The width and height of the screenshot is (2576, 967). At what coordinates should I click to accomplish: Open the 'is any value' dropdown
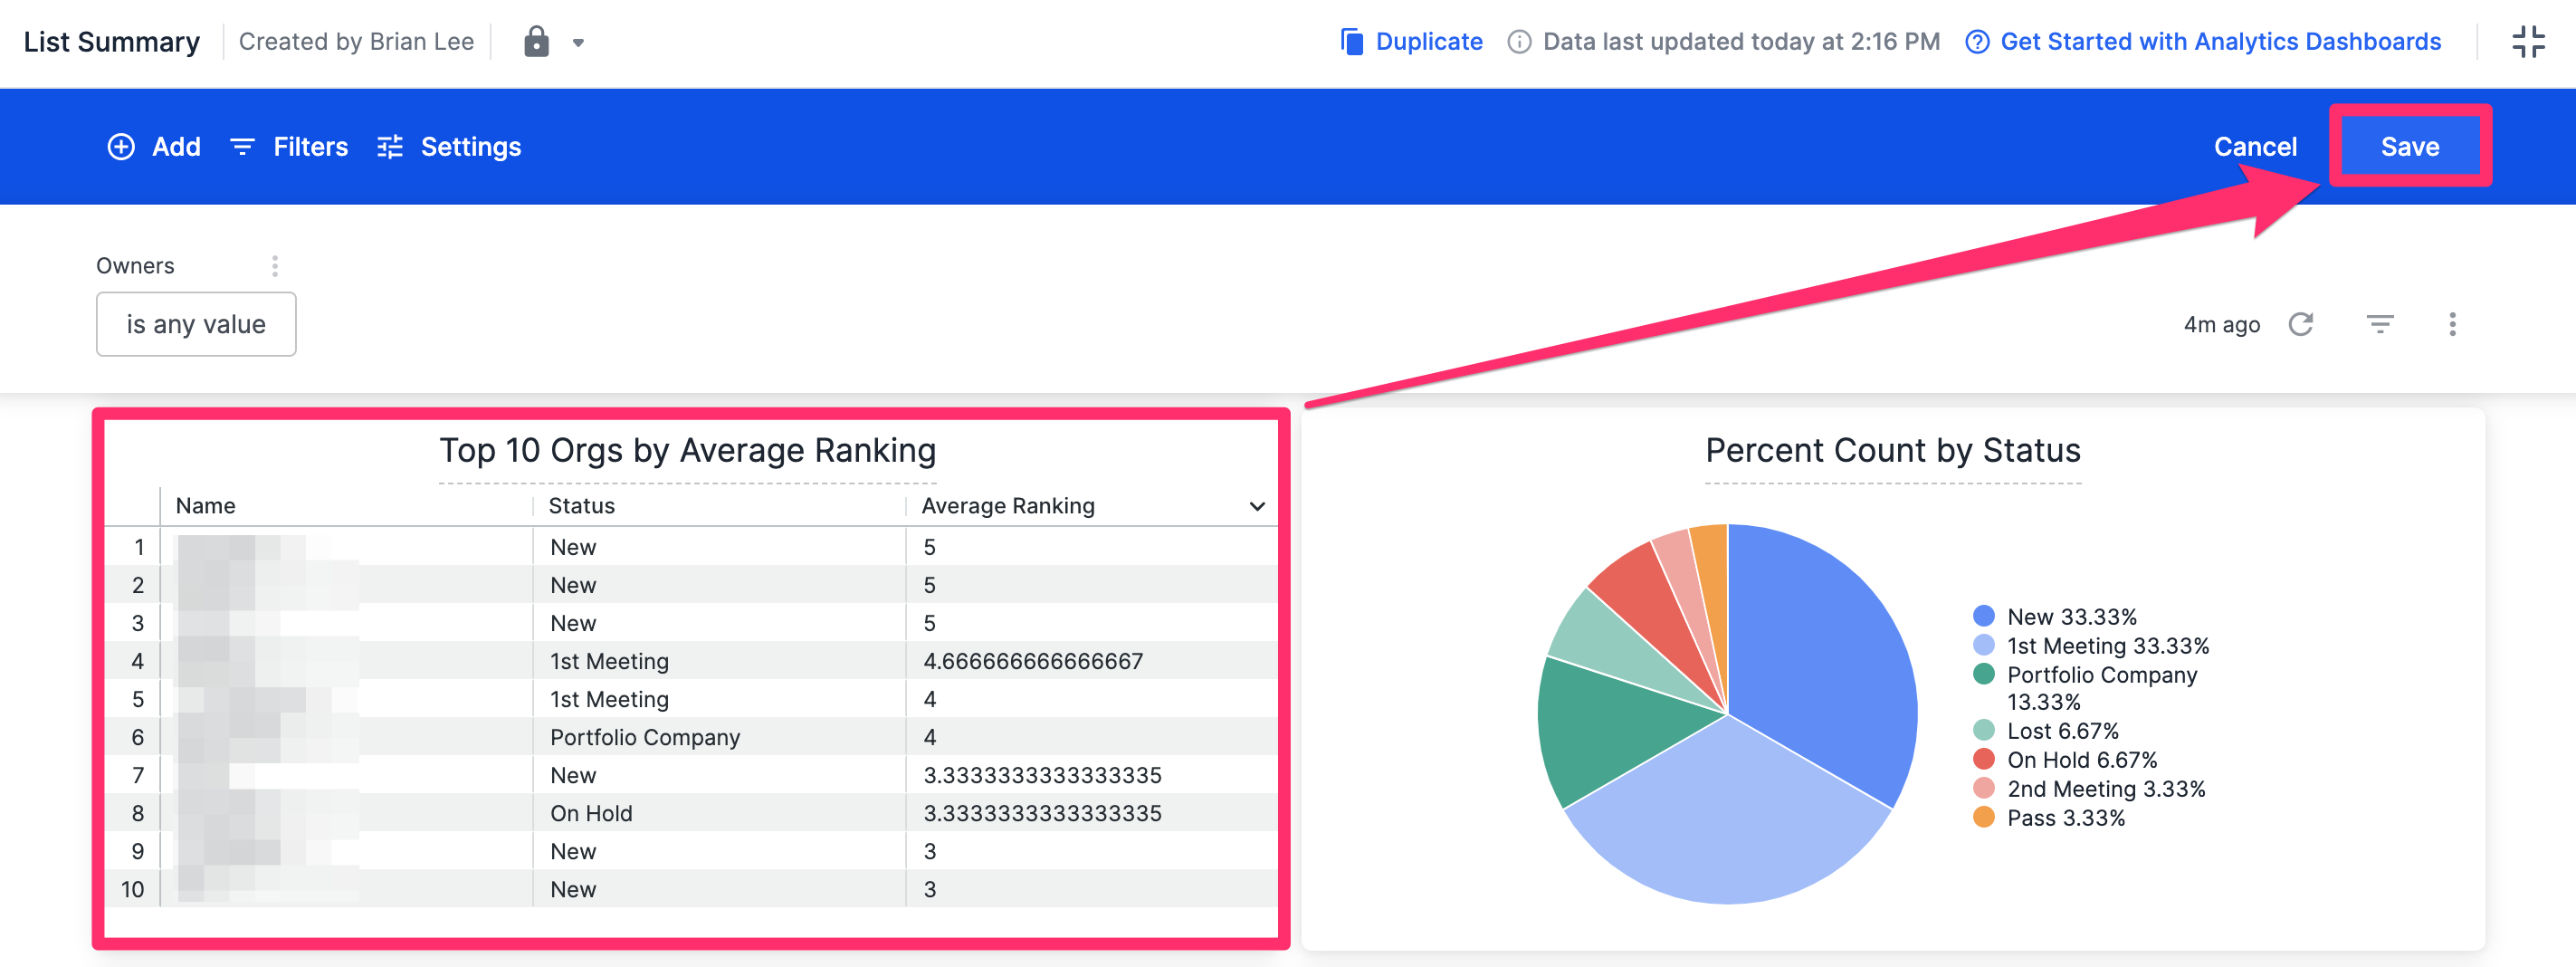[195, 323]
